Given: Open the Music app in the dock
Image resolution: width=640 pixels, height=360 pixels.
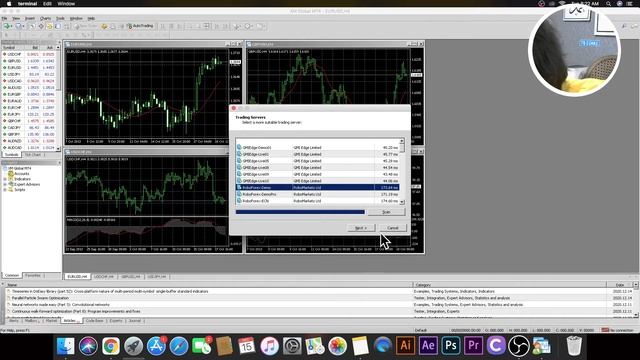Looking at the screenshot, I should tap(269, 346).
